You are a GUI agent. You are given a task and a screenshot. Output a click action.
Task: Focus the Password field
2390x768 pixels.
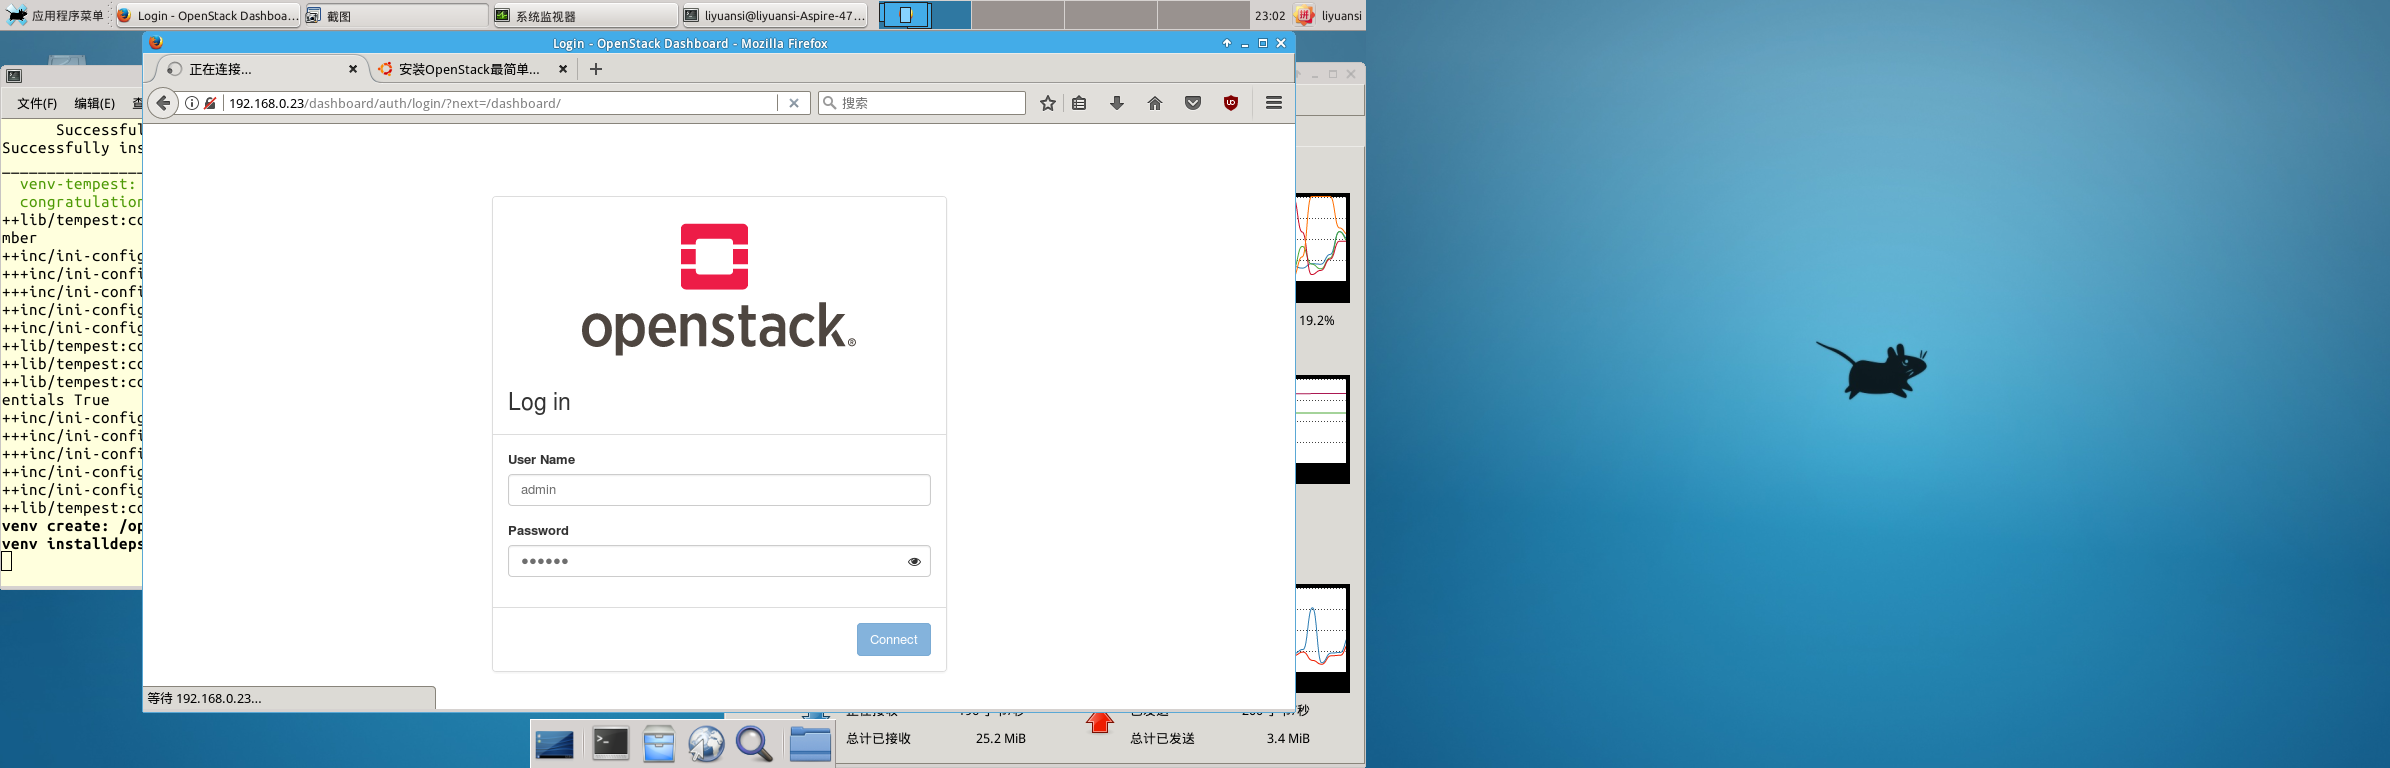coord(719,561)
